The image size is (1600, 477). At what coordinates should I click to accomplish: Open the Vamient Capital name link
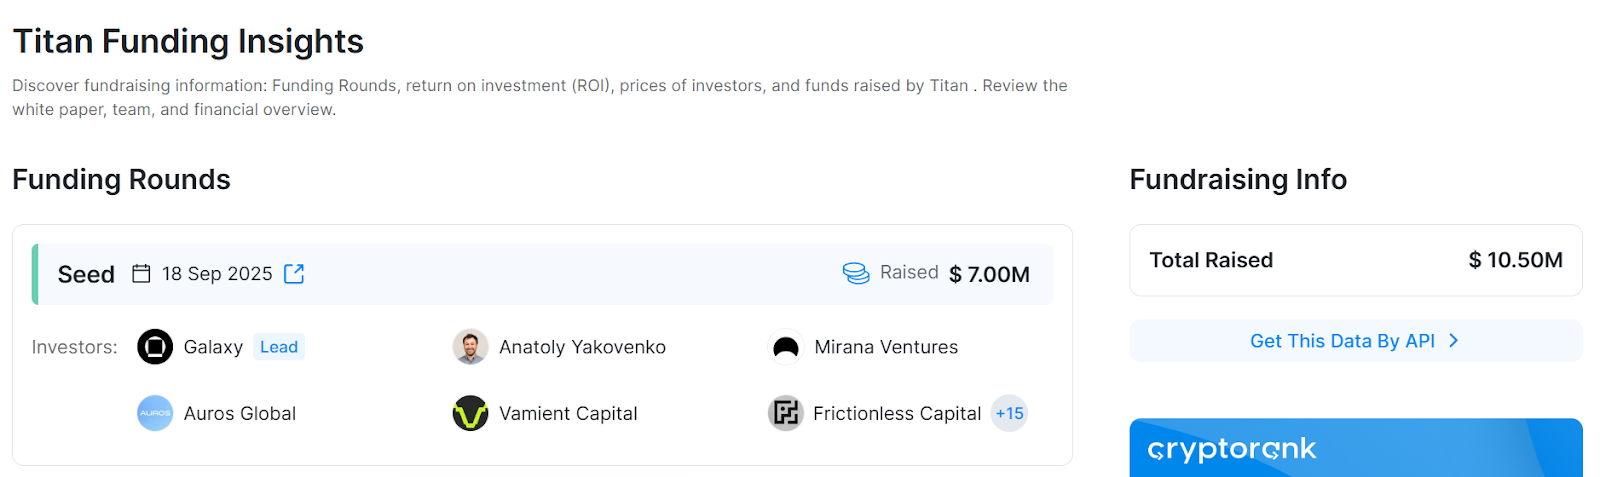click(x=568, y=413)
